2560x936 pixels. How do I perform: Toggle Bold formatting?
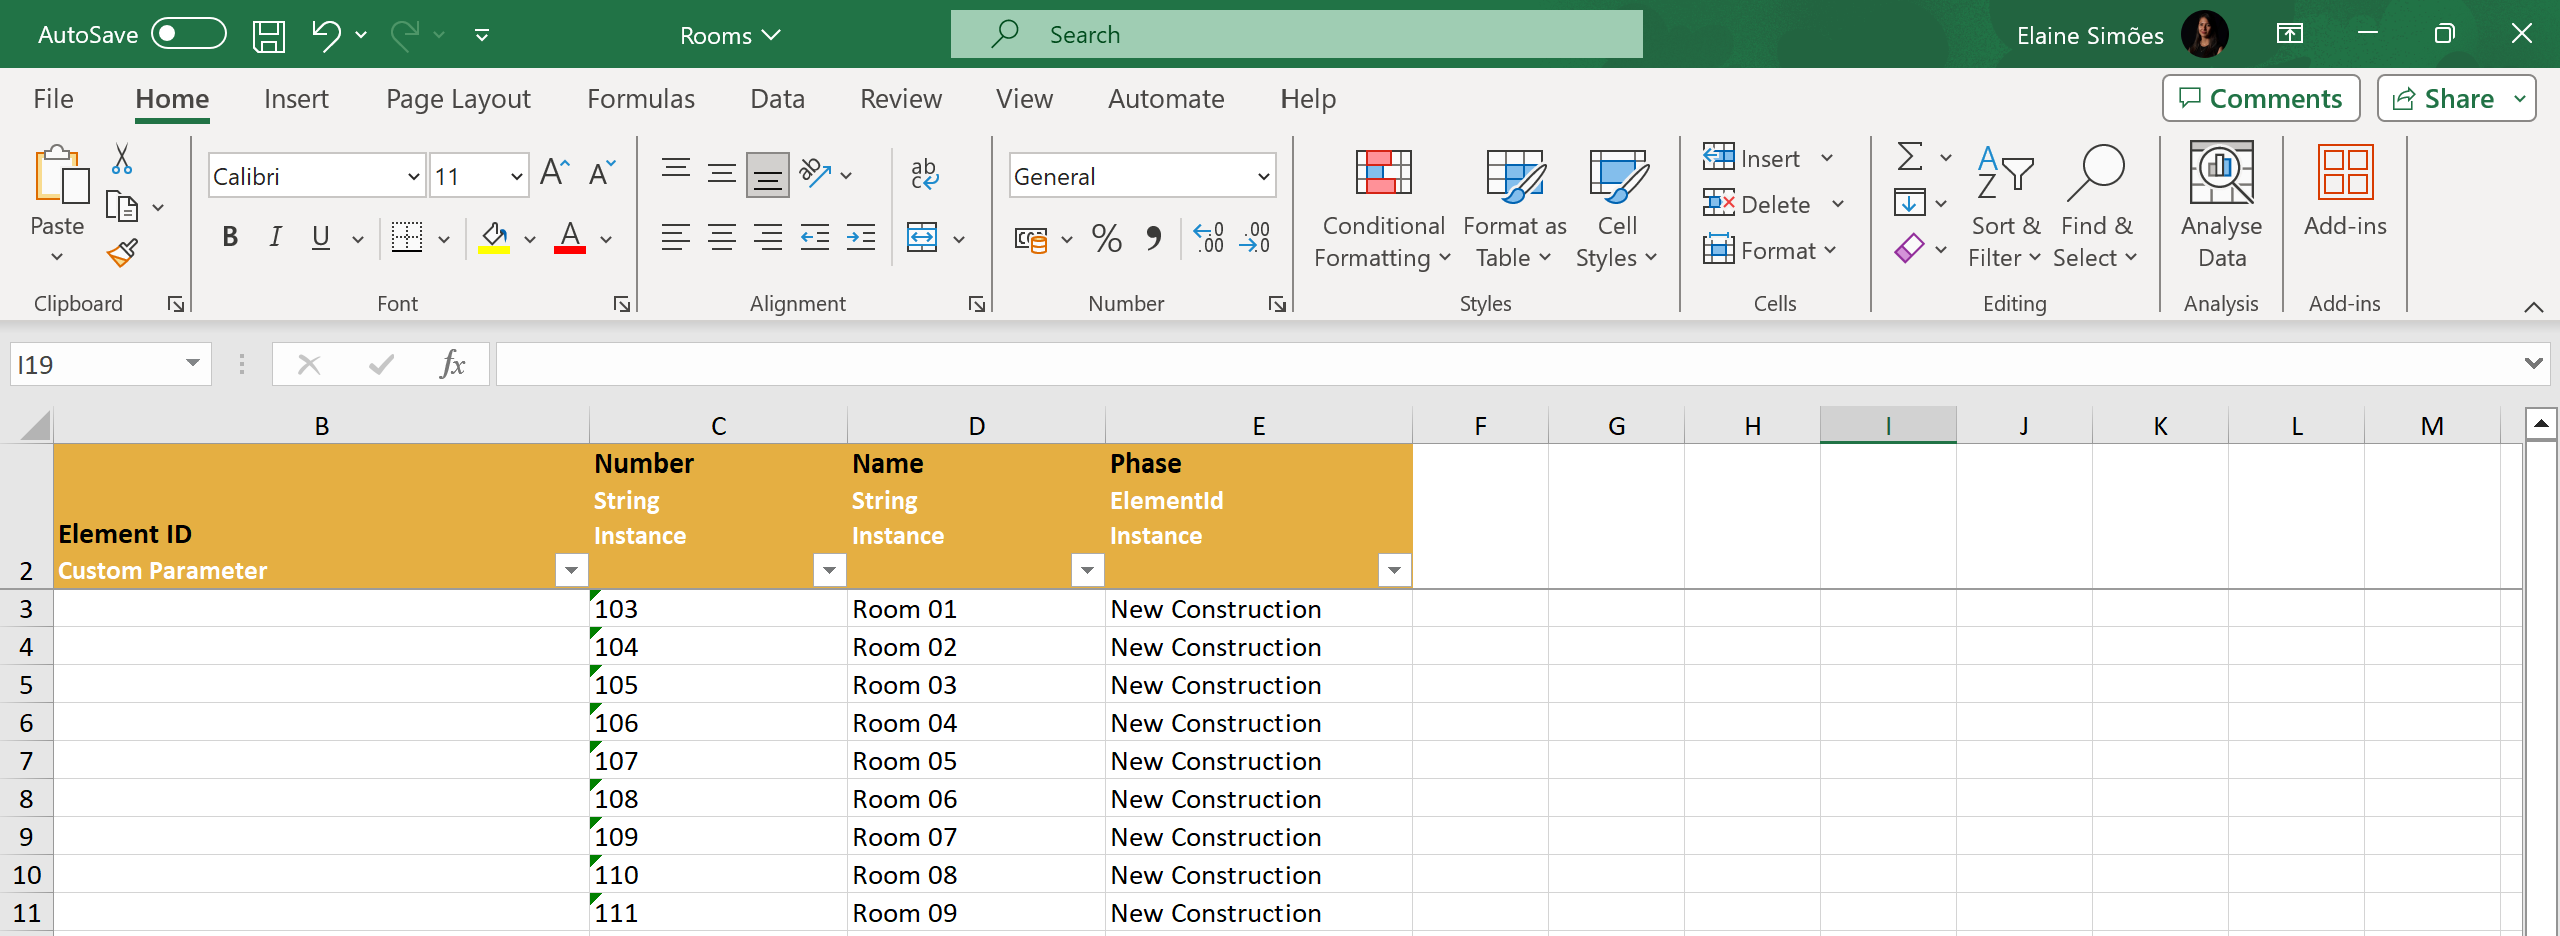[x=230, y=238]
